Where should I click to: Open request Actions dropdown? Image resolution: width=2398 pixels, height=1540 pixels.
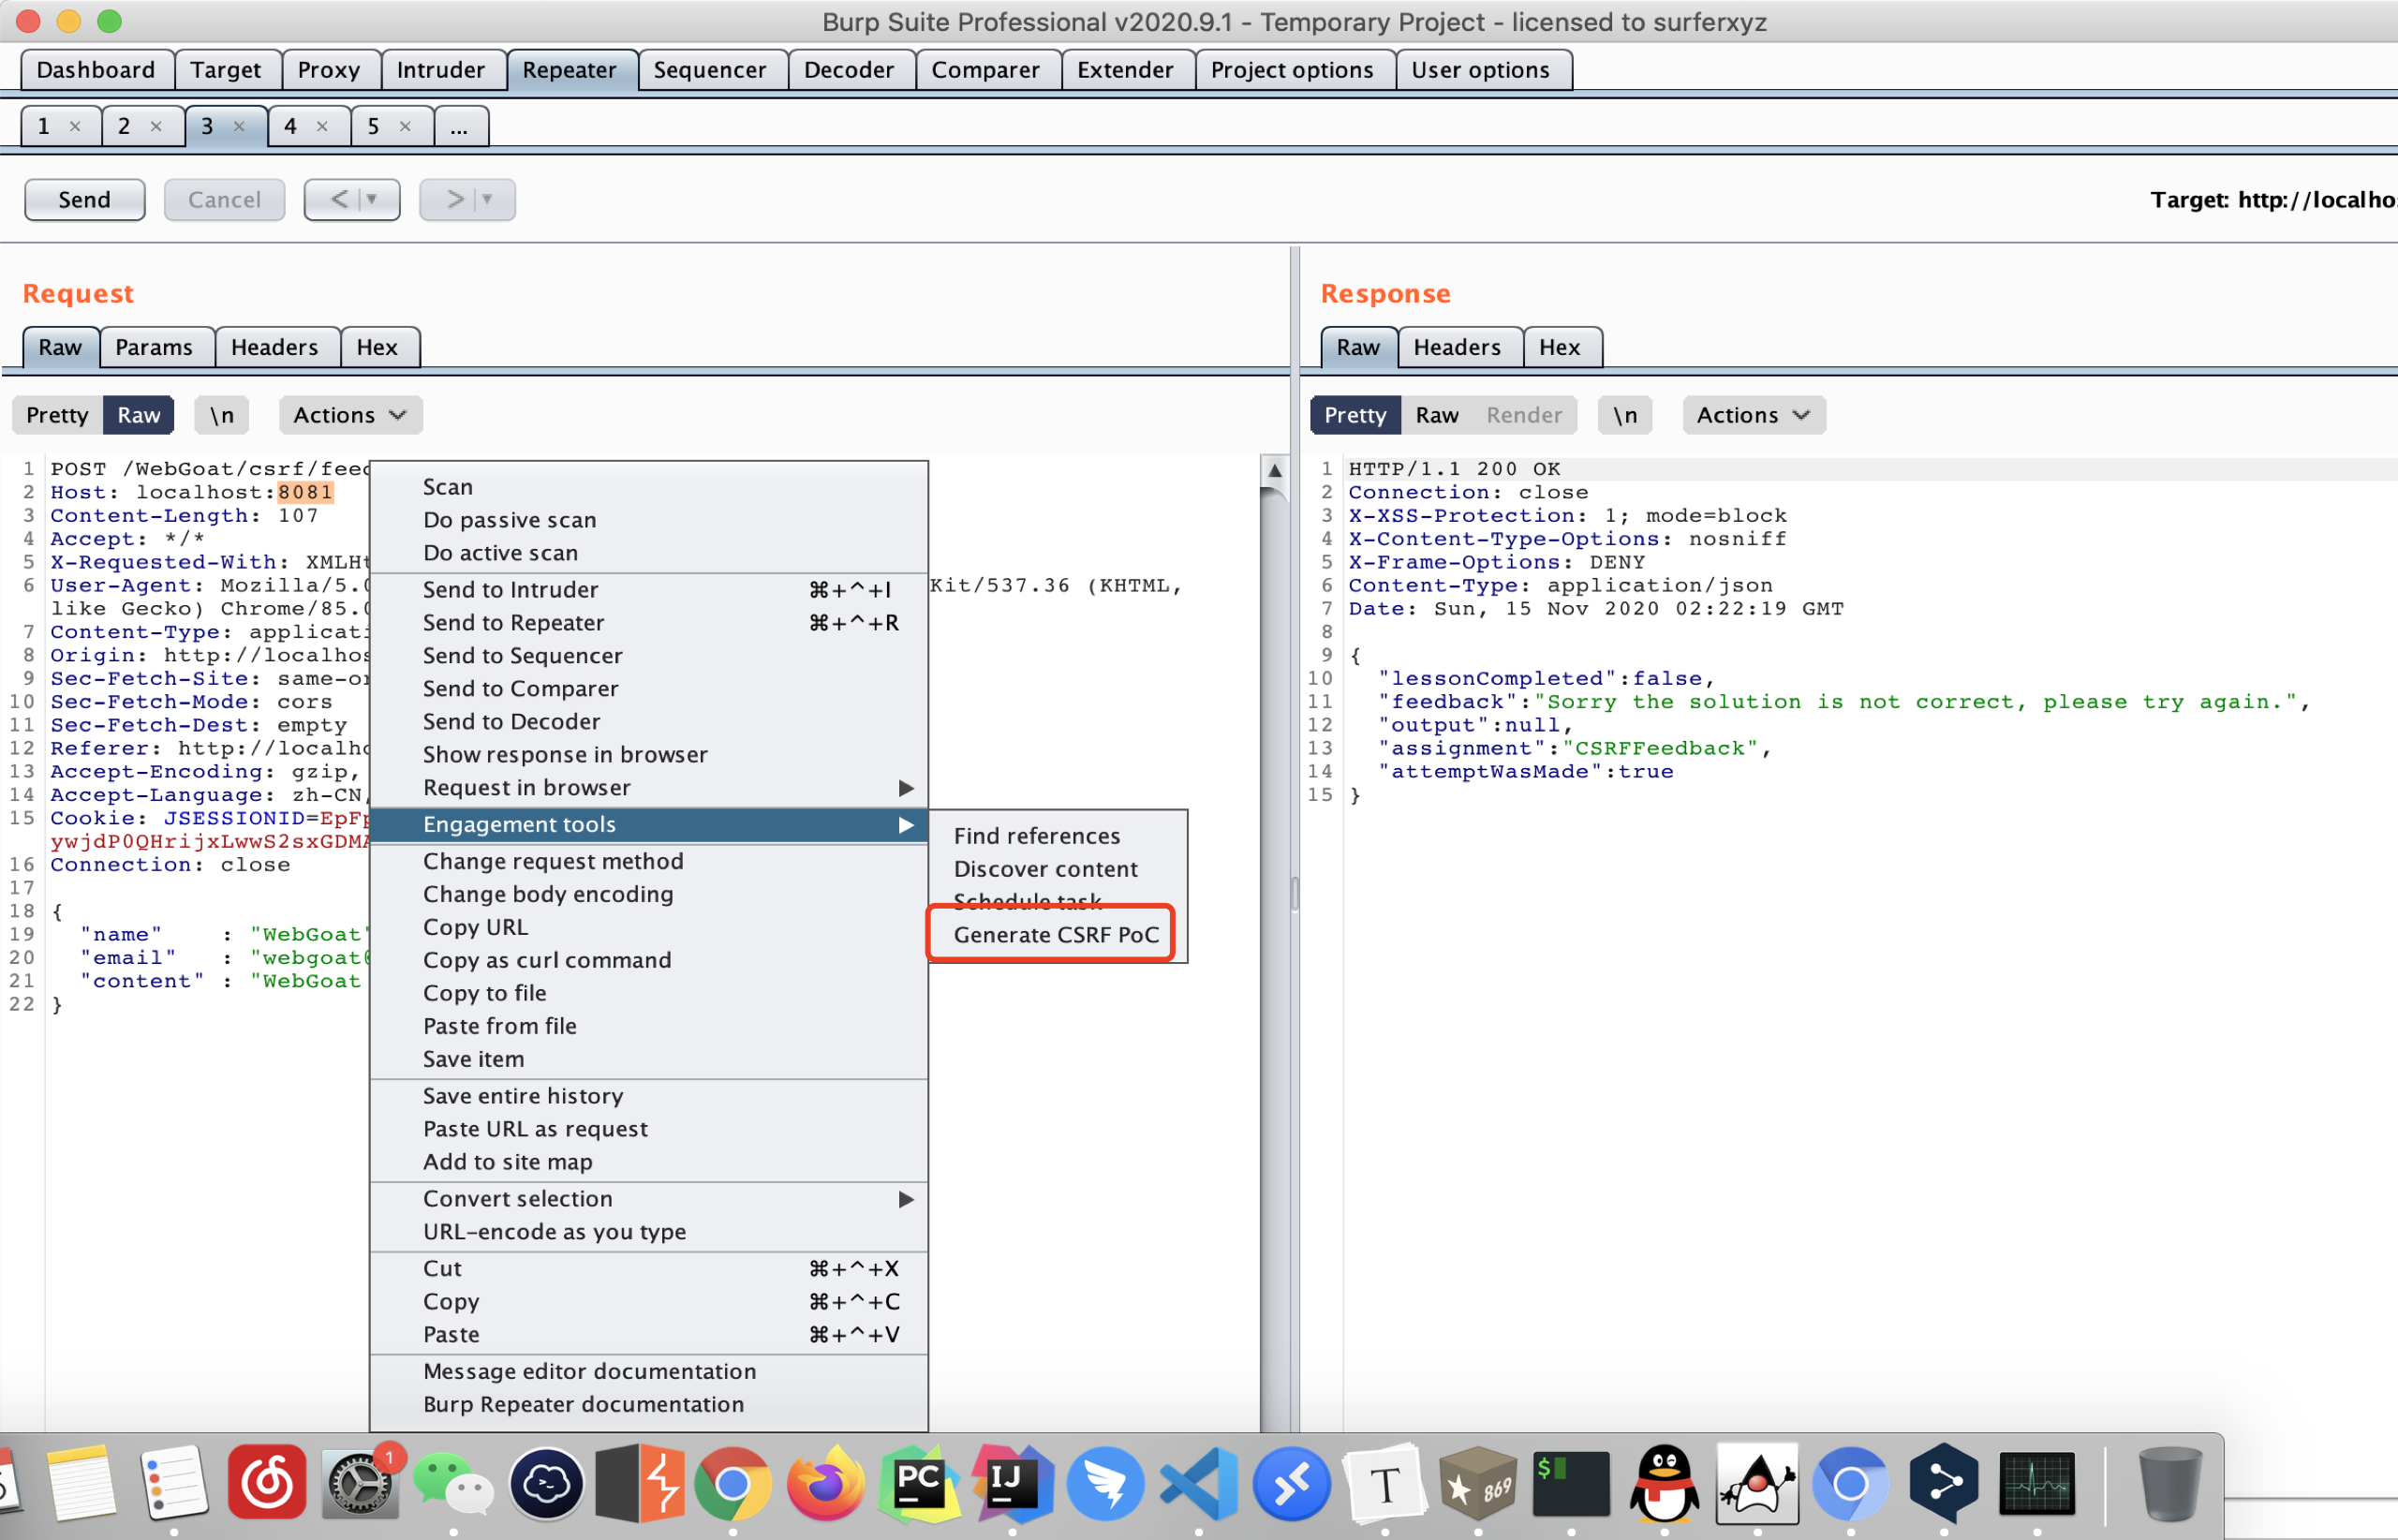pyautogui.click(x=350, y=415)
